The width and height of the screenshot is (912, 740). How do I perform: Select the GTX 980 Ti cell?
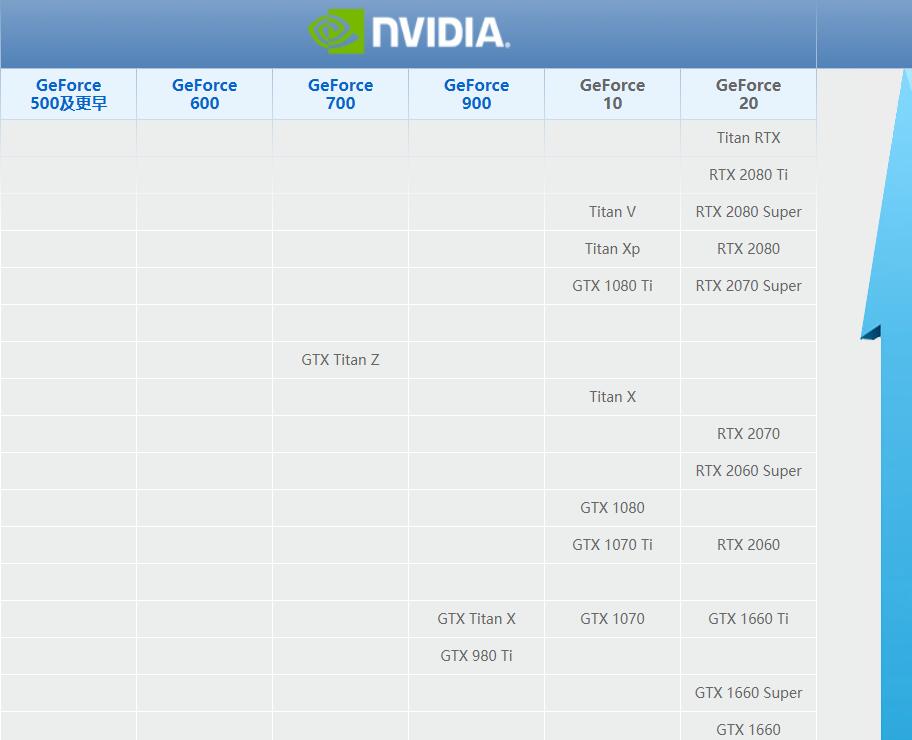point(476,656)
